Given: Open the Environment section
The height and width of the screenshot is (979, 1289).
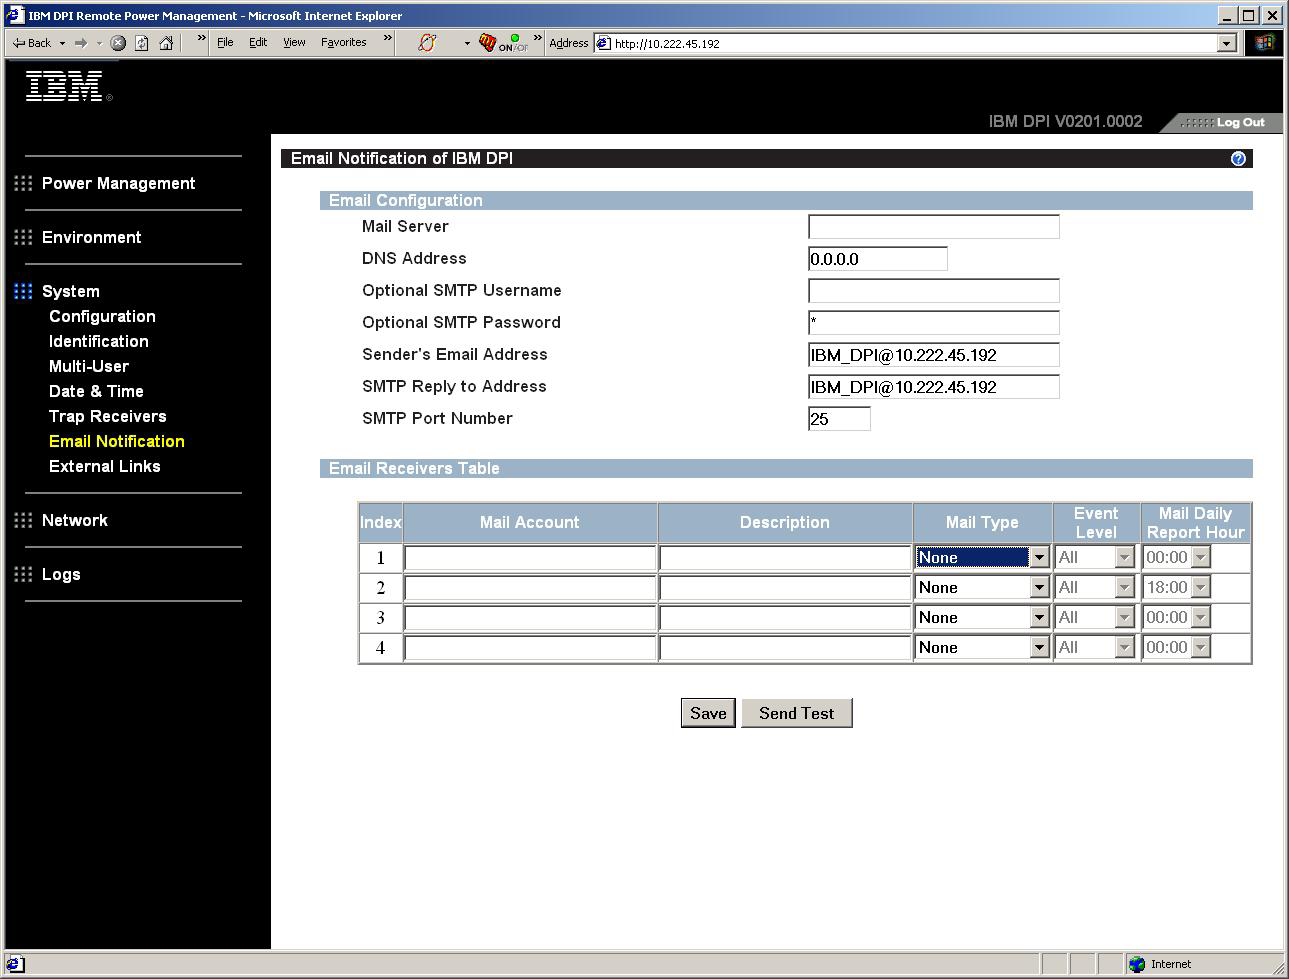Looking at the screenshot, I should pyautogui.click(x=91, y=237).
